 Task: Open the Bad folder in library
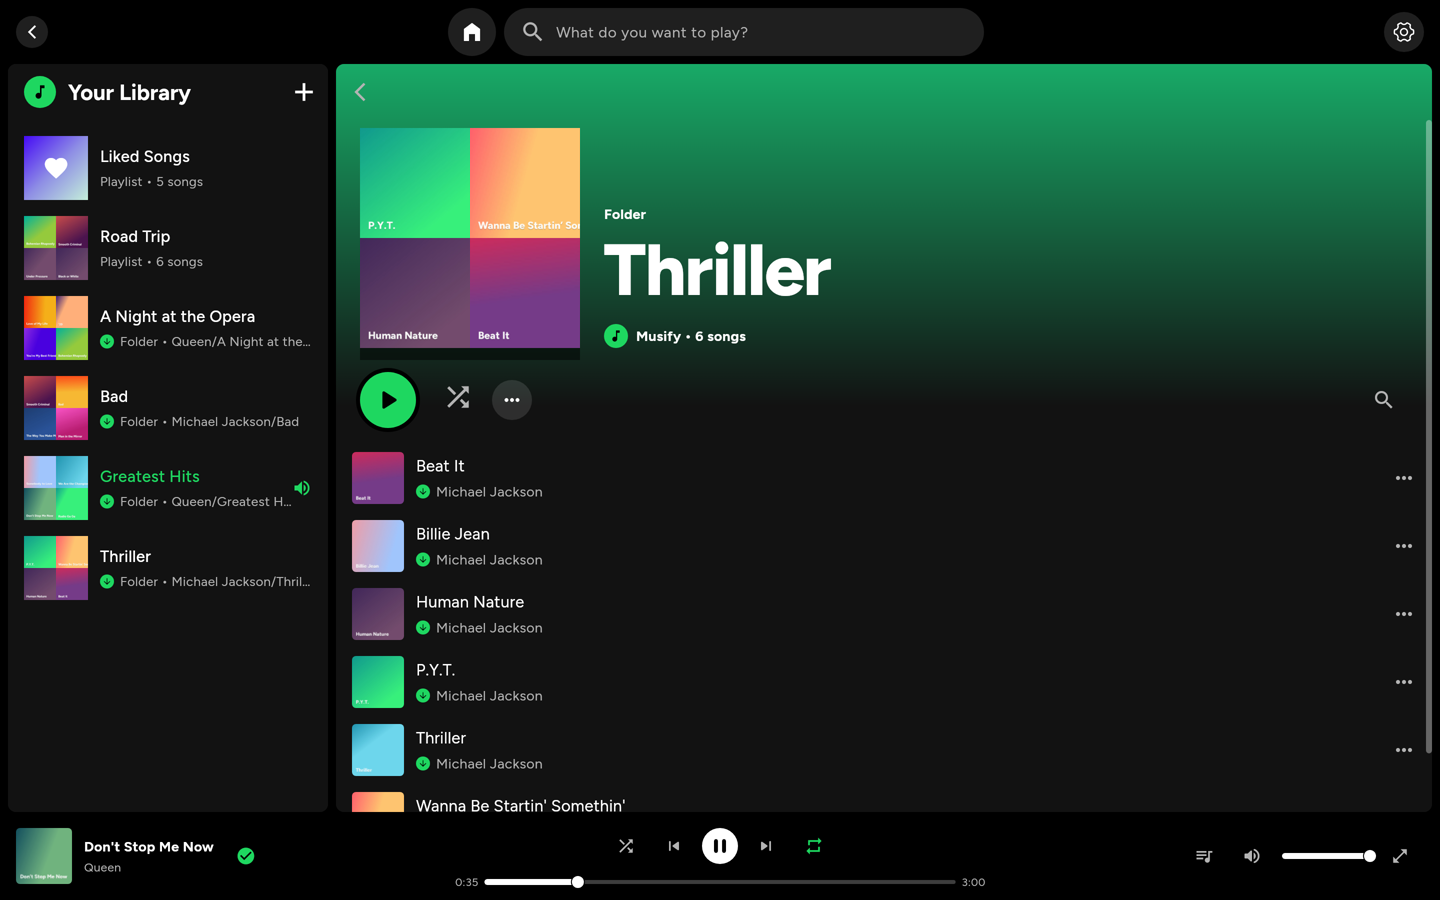pos(168,408)
